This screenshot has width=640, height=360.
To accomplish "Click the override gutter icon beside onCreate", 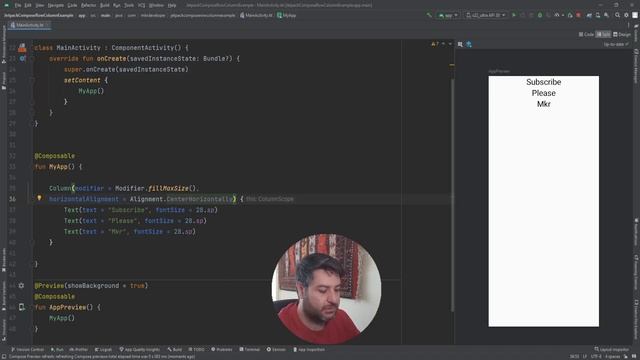I will tap(22, 58).
